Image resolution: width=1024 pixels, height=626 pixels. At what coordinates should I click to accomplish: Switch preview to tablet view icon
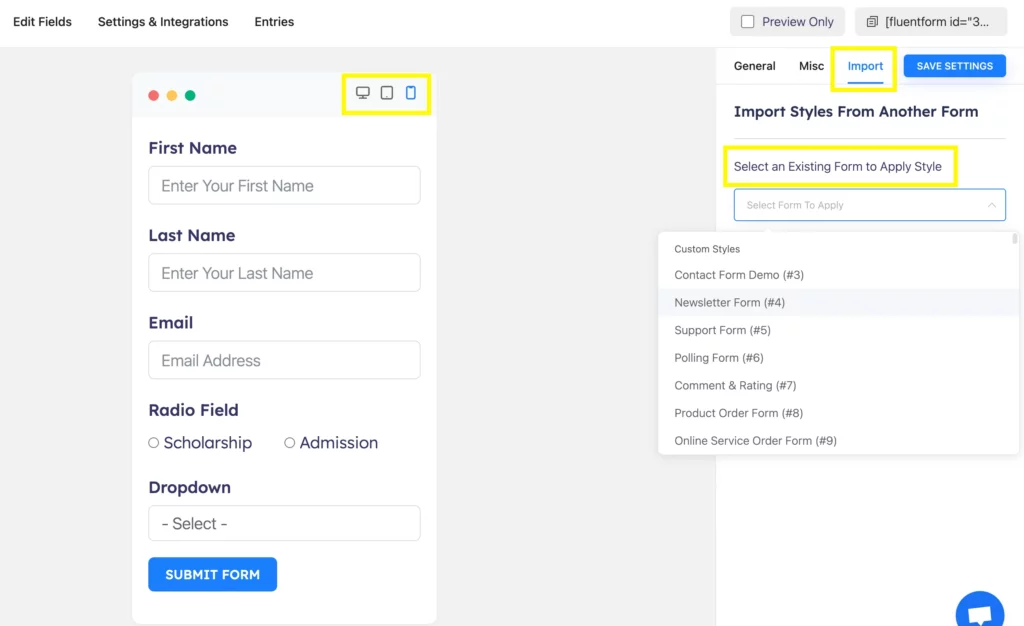pyautogui.click(x=387, y=93)
